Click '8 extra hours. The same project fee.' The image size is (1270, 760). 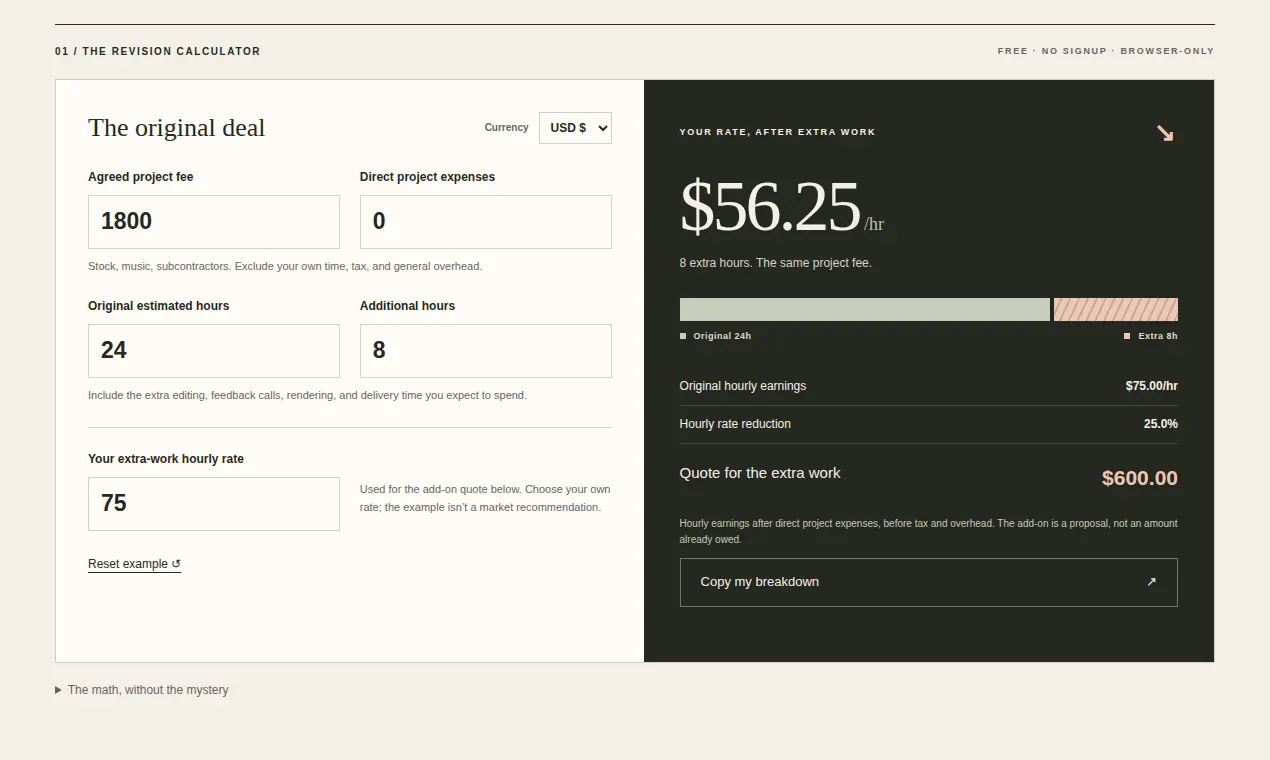pos(776,263)
